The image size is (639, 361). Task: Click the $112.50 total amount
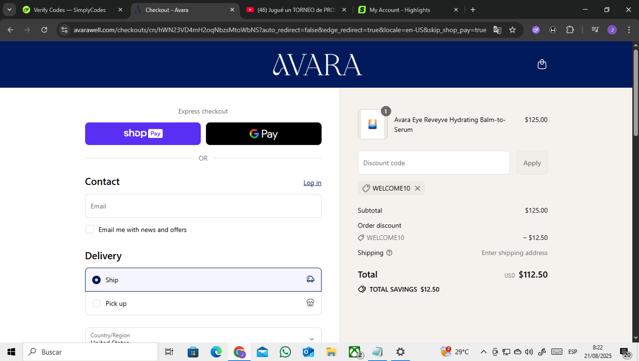pos(533,275)
